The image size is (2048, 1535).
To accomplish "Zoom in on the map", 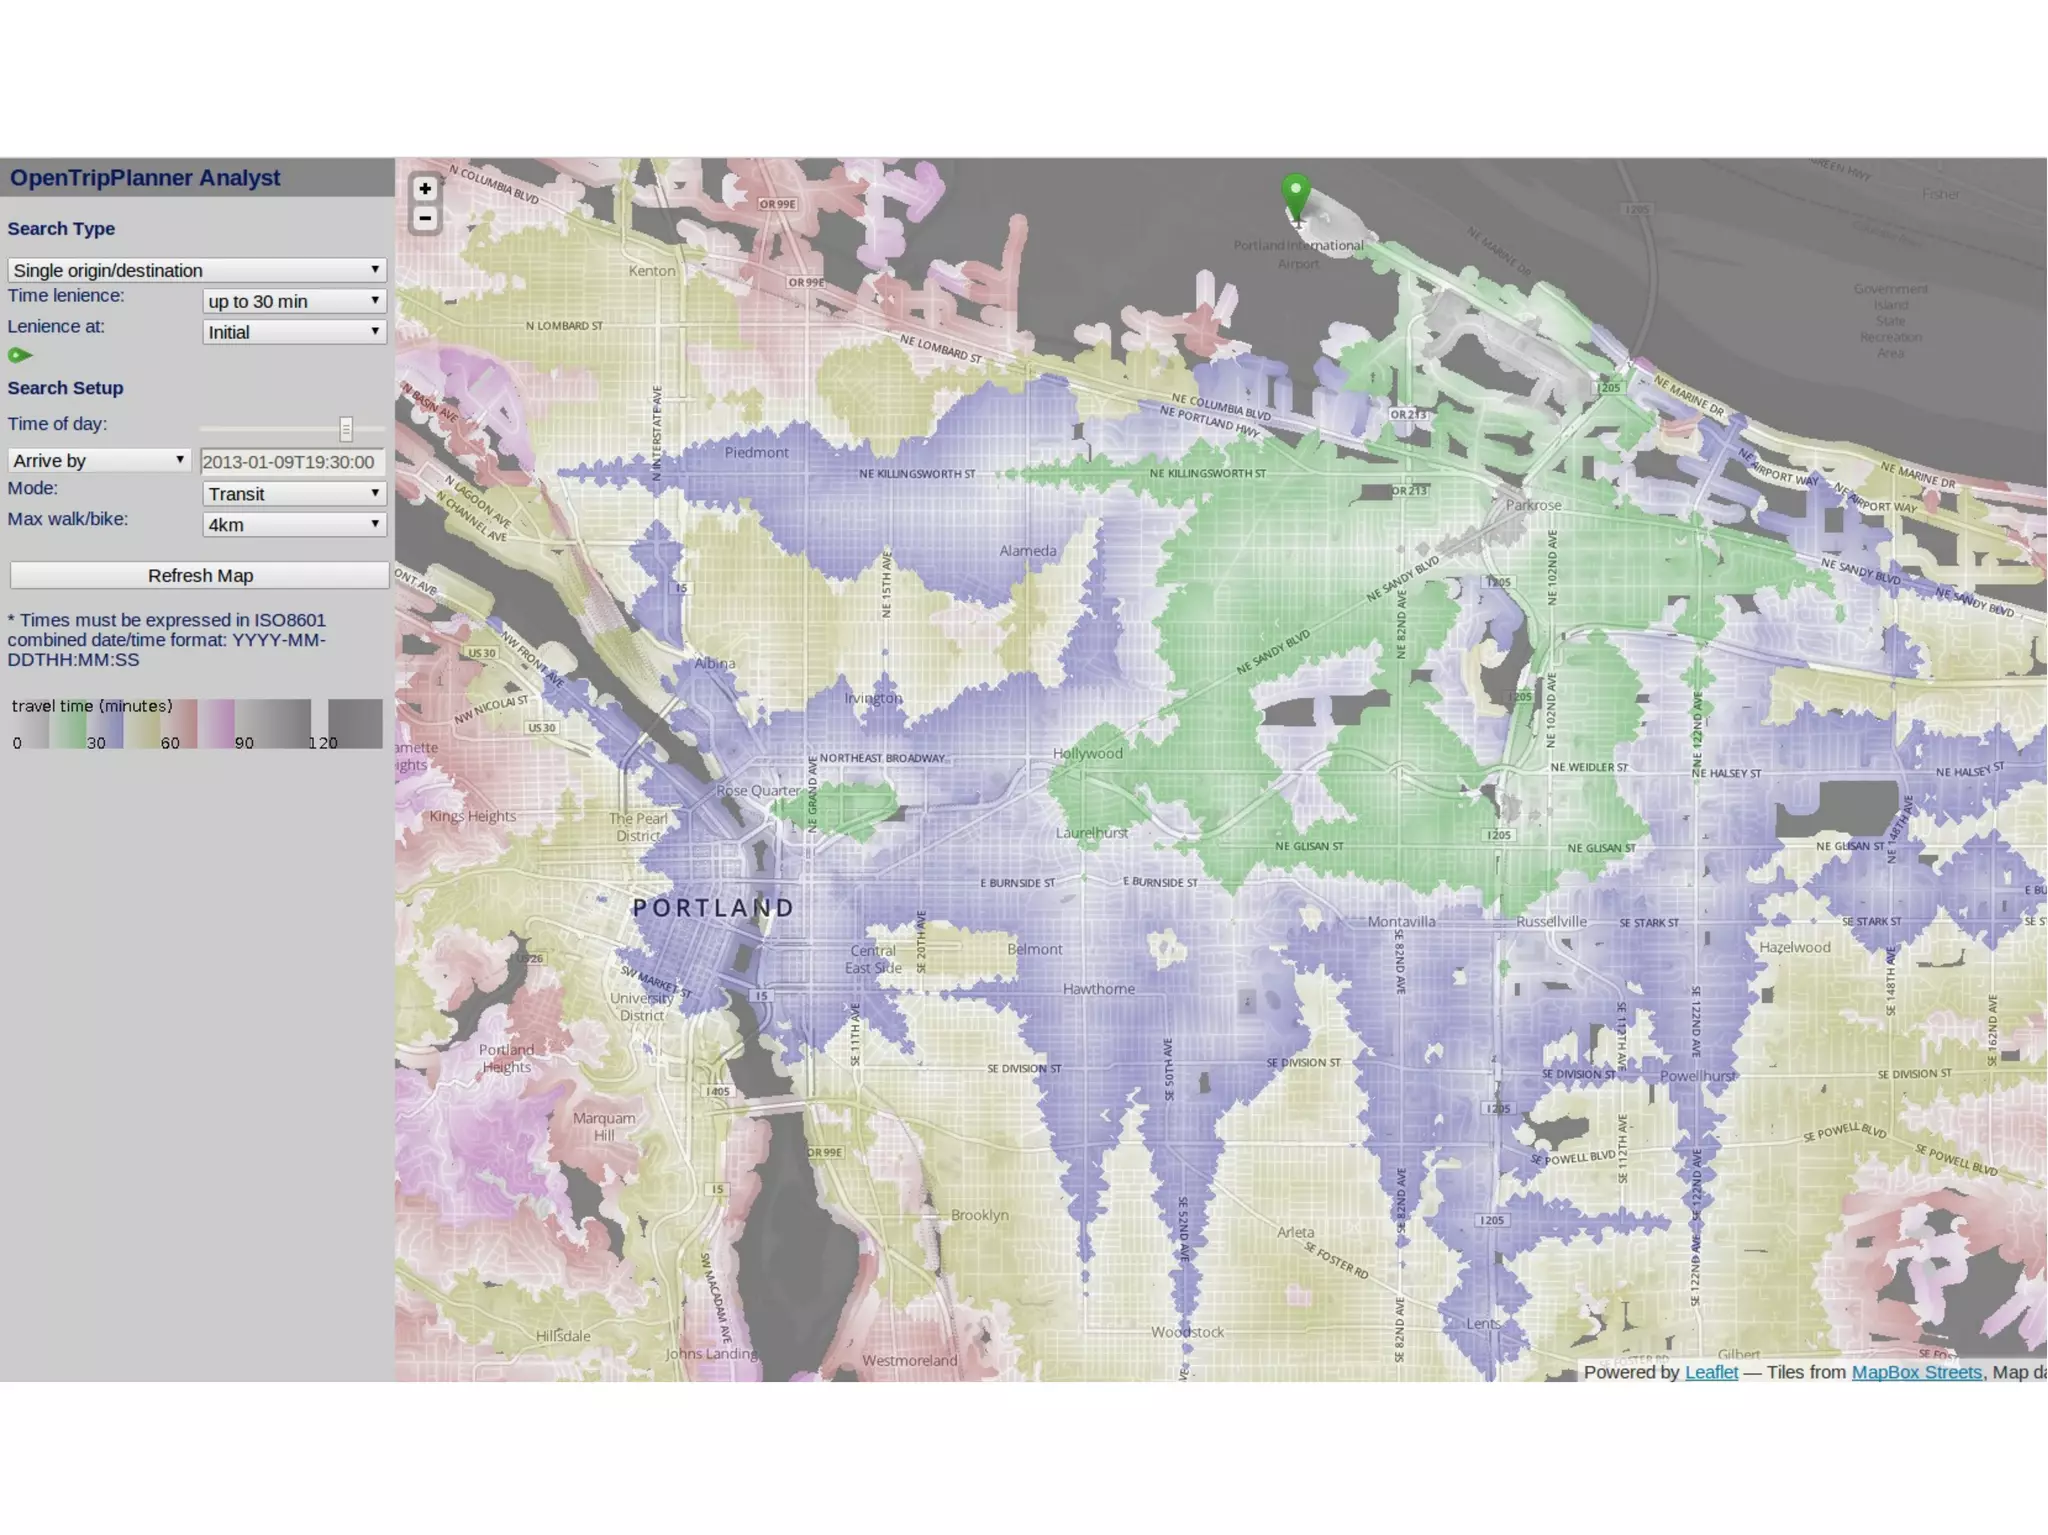I will click(425, 189).
